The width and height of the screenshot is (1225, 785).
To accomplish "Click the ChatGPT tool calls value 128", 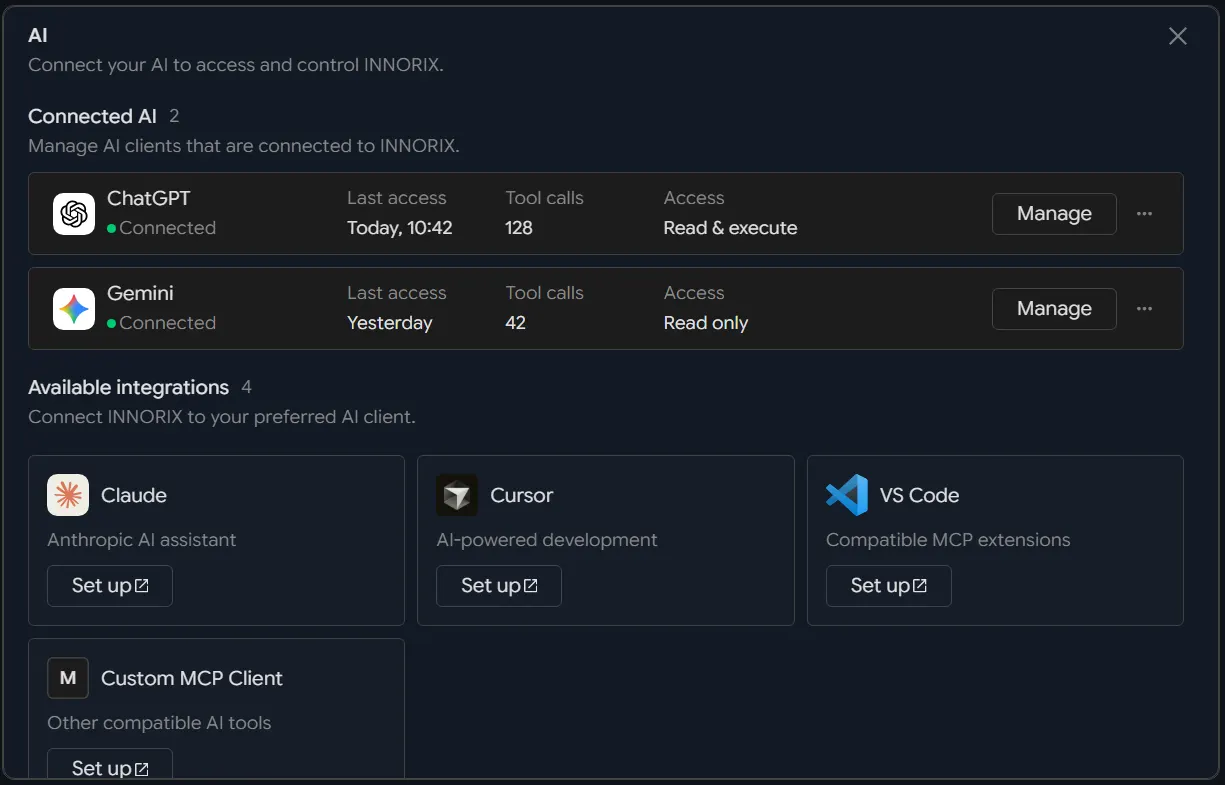I will click(519, 228).
